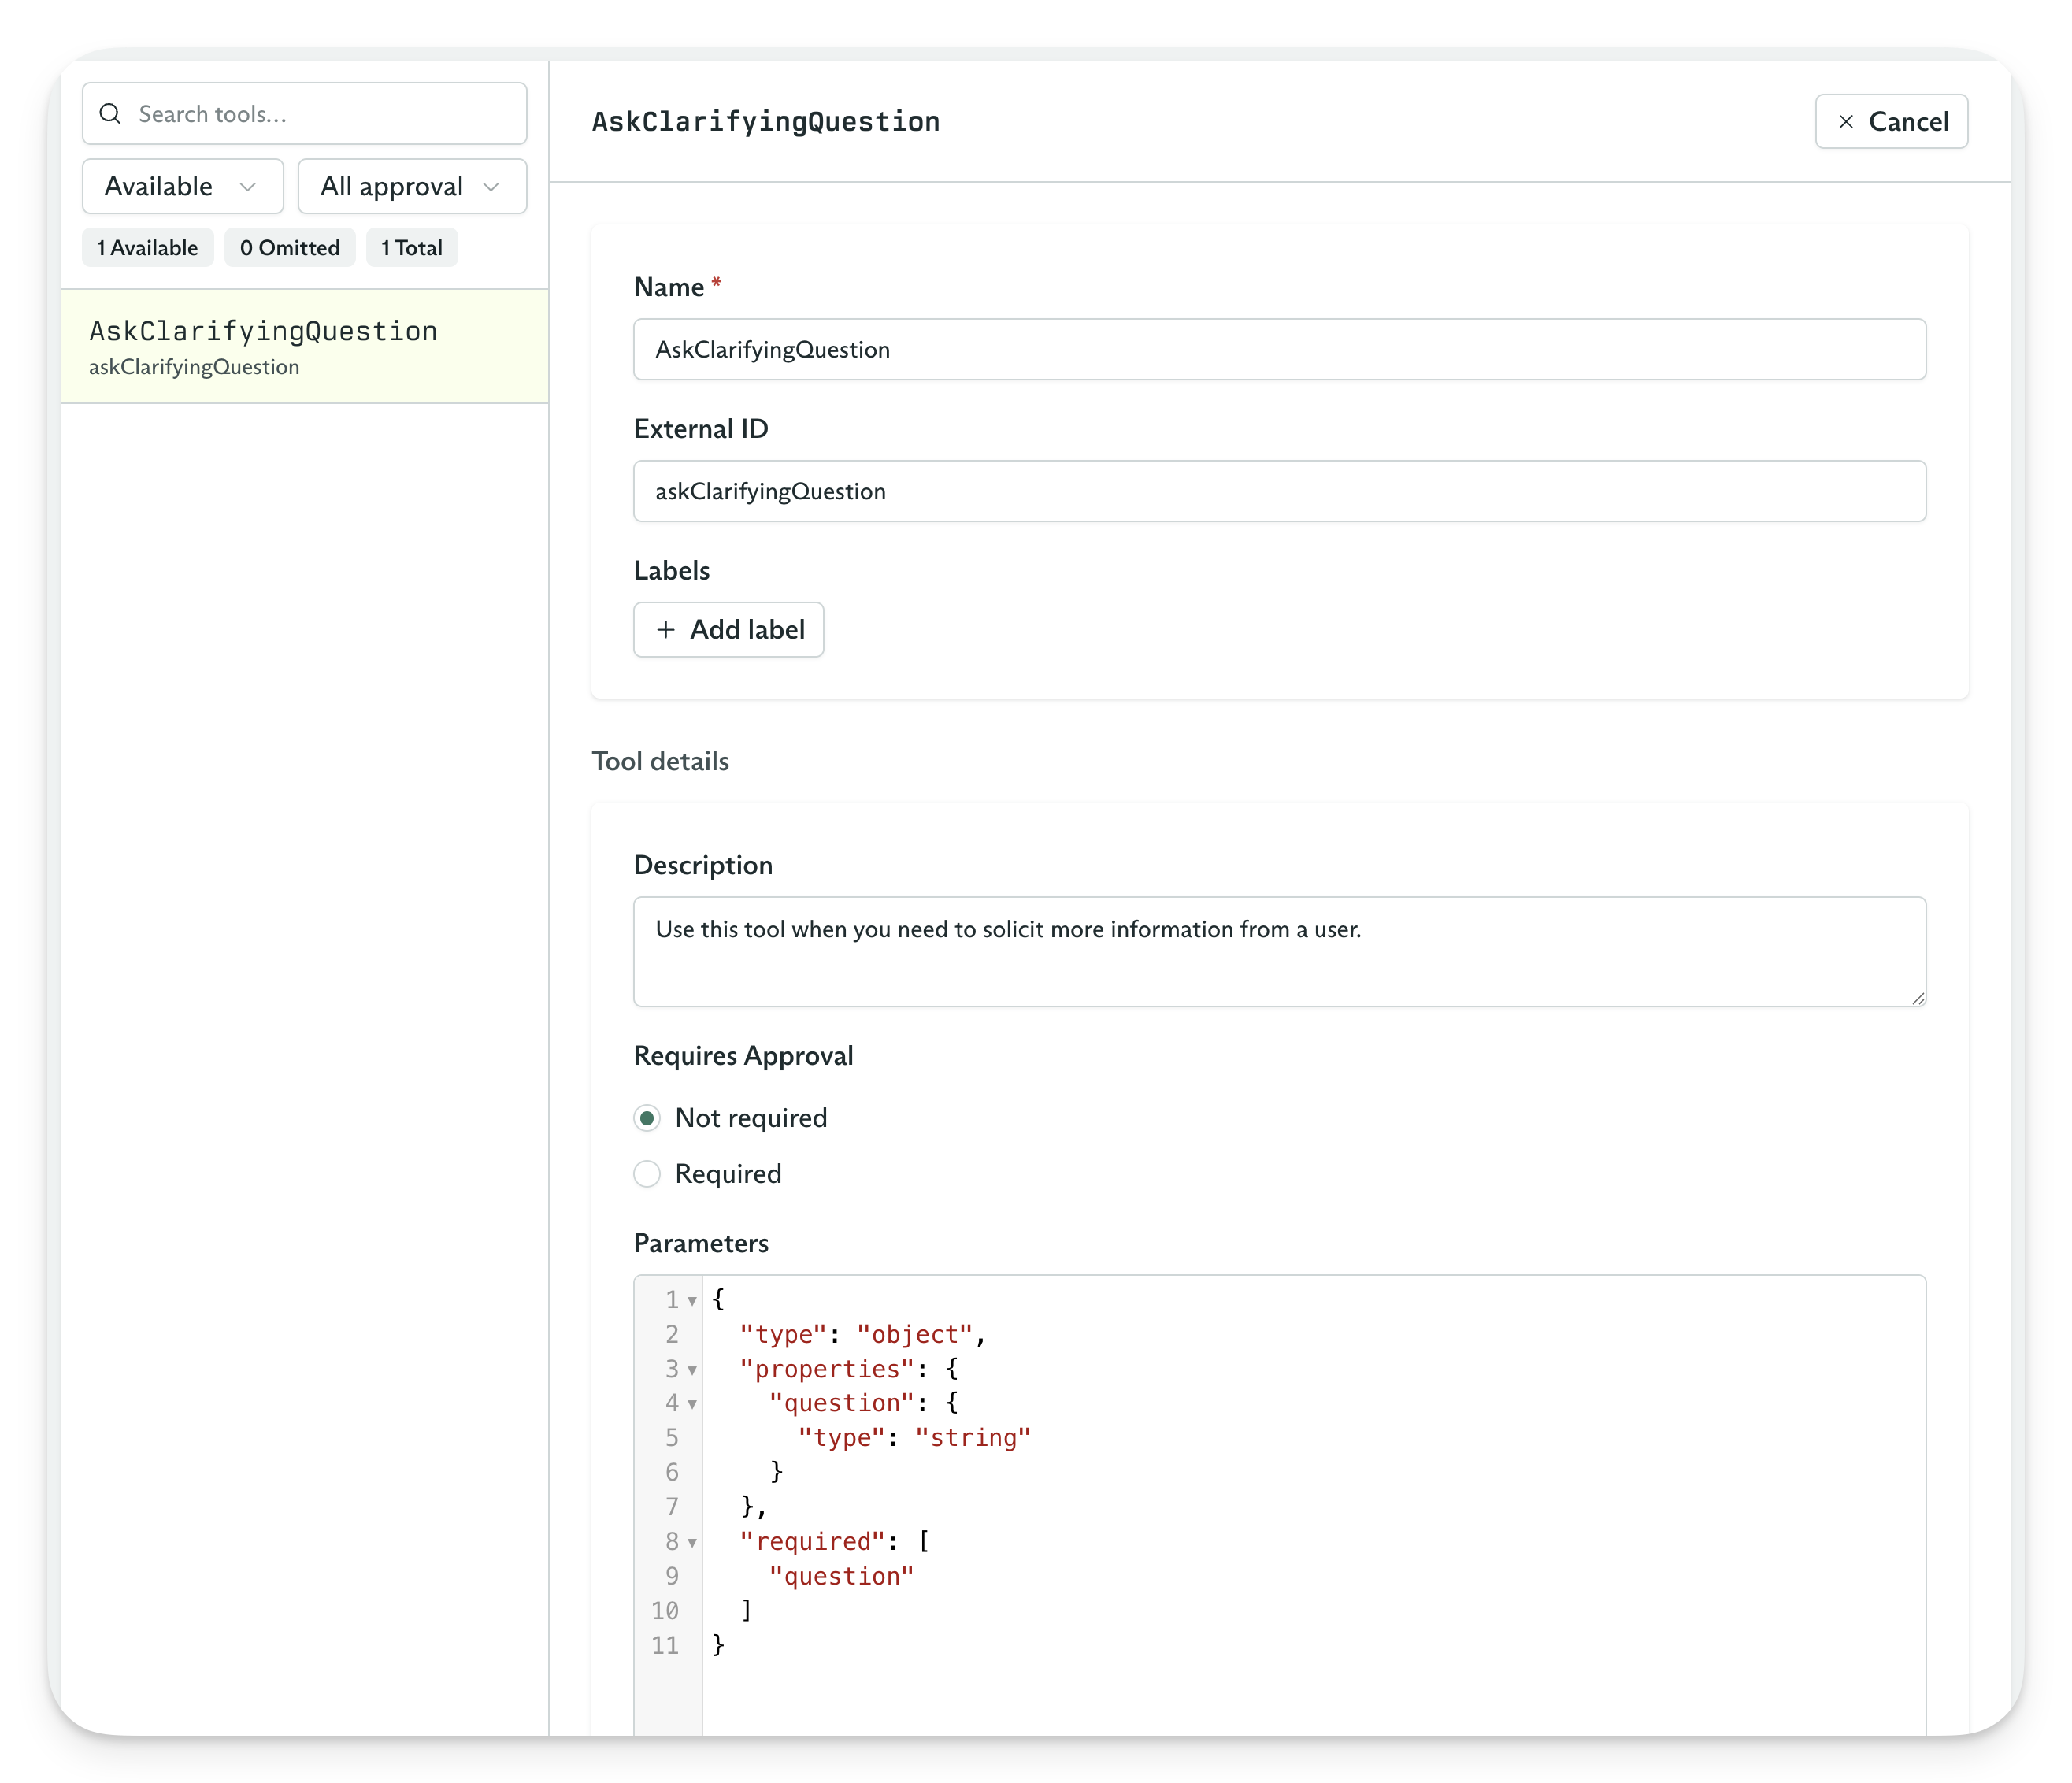2072x1783 pixels.
Task: Collapse the required fold arrow at line 8
Action: (x=692, y=1543)
